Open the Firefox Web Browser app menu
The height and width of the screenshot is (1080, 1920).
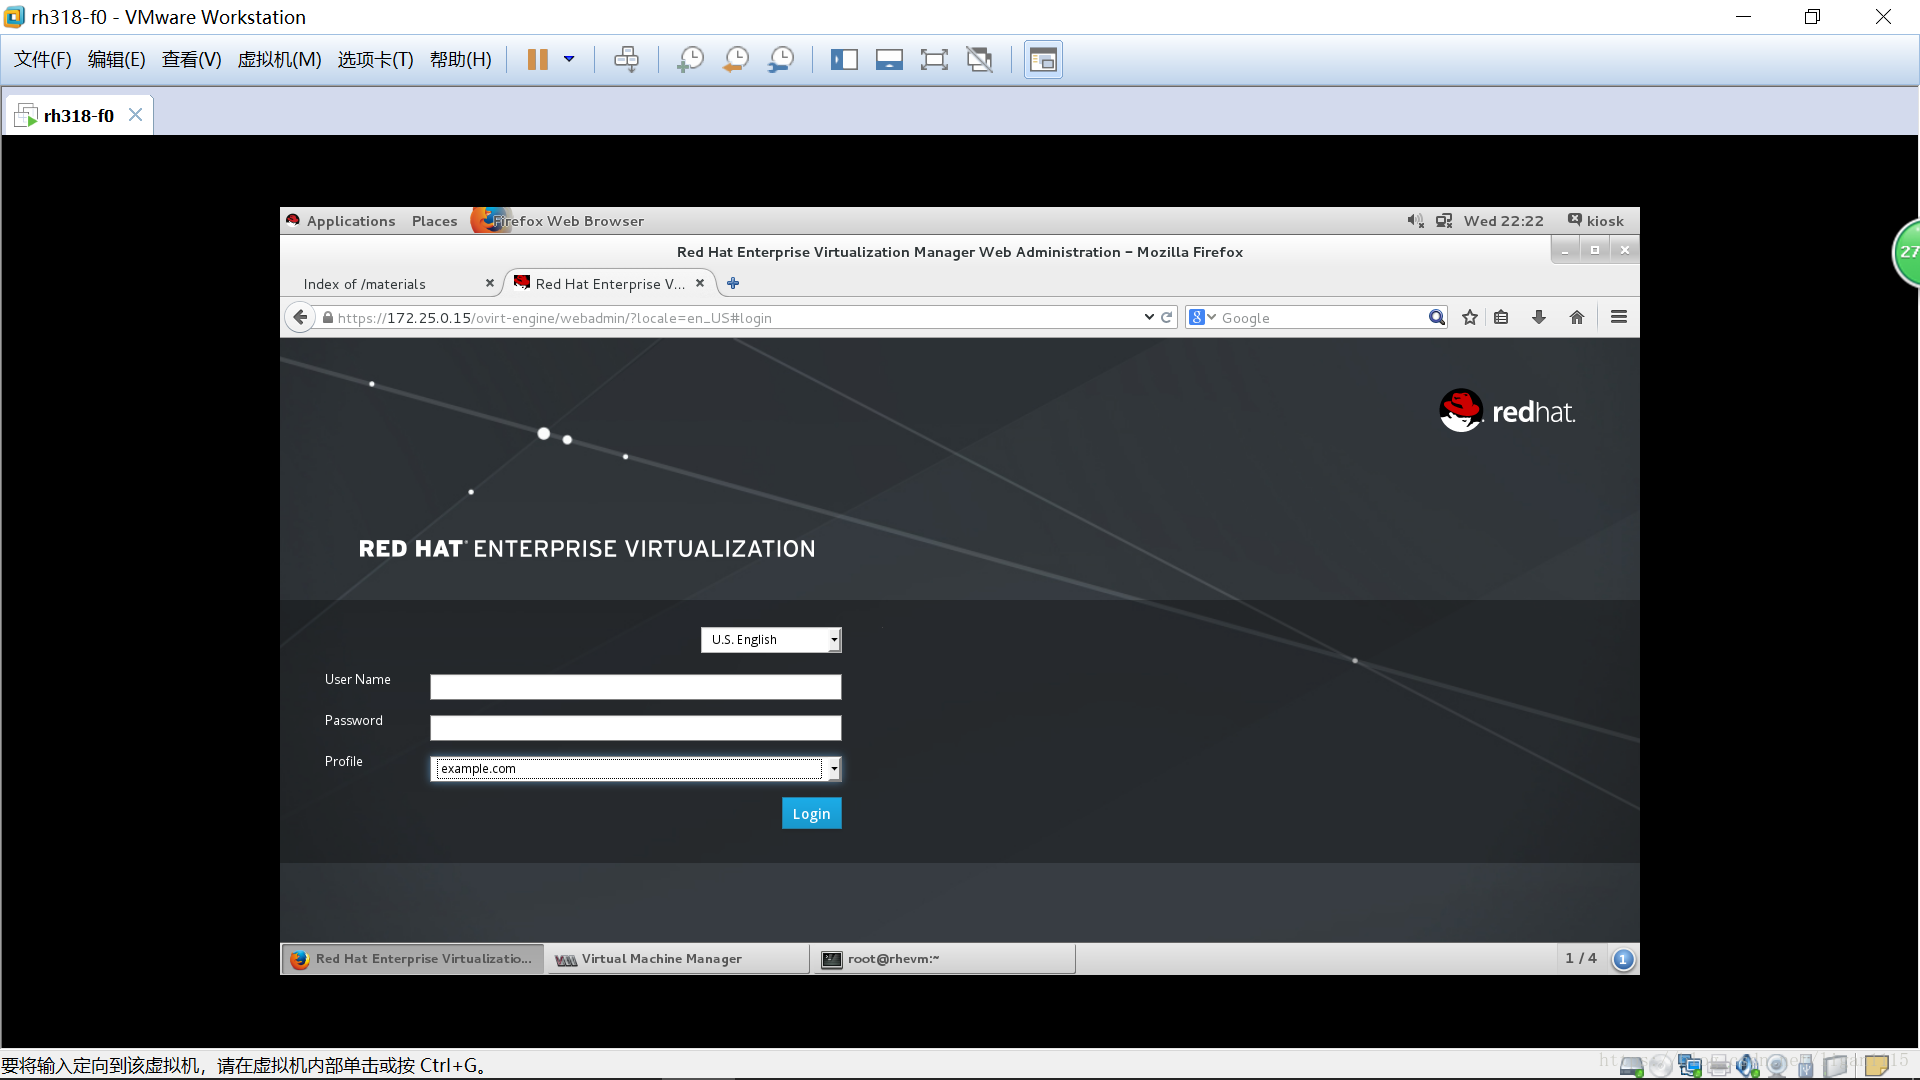pos(558,221)
